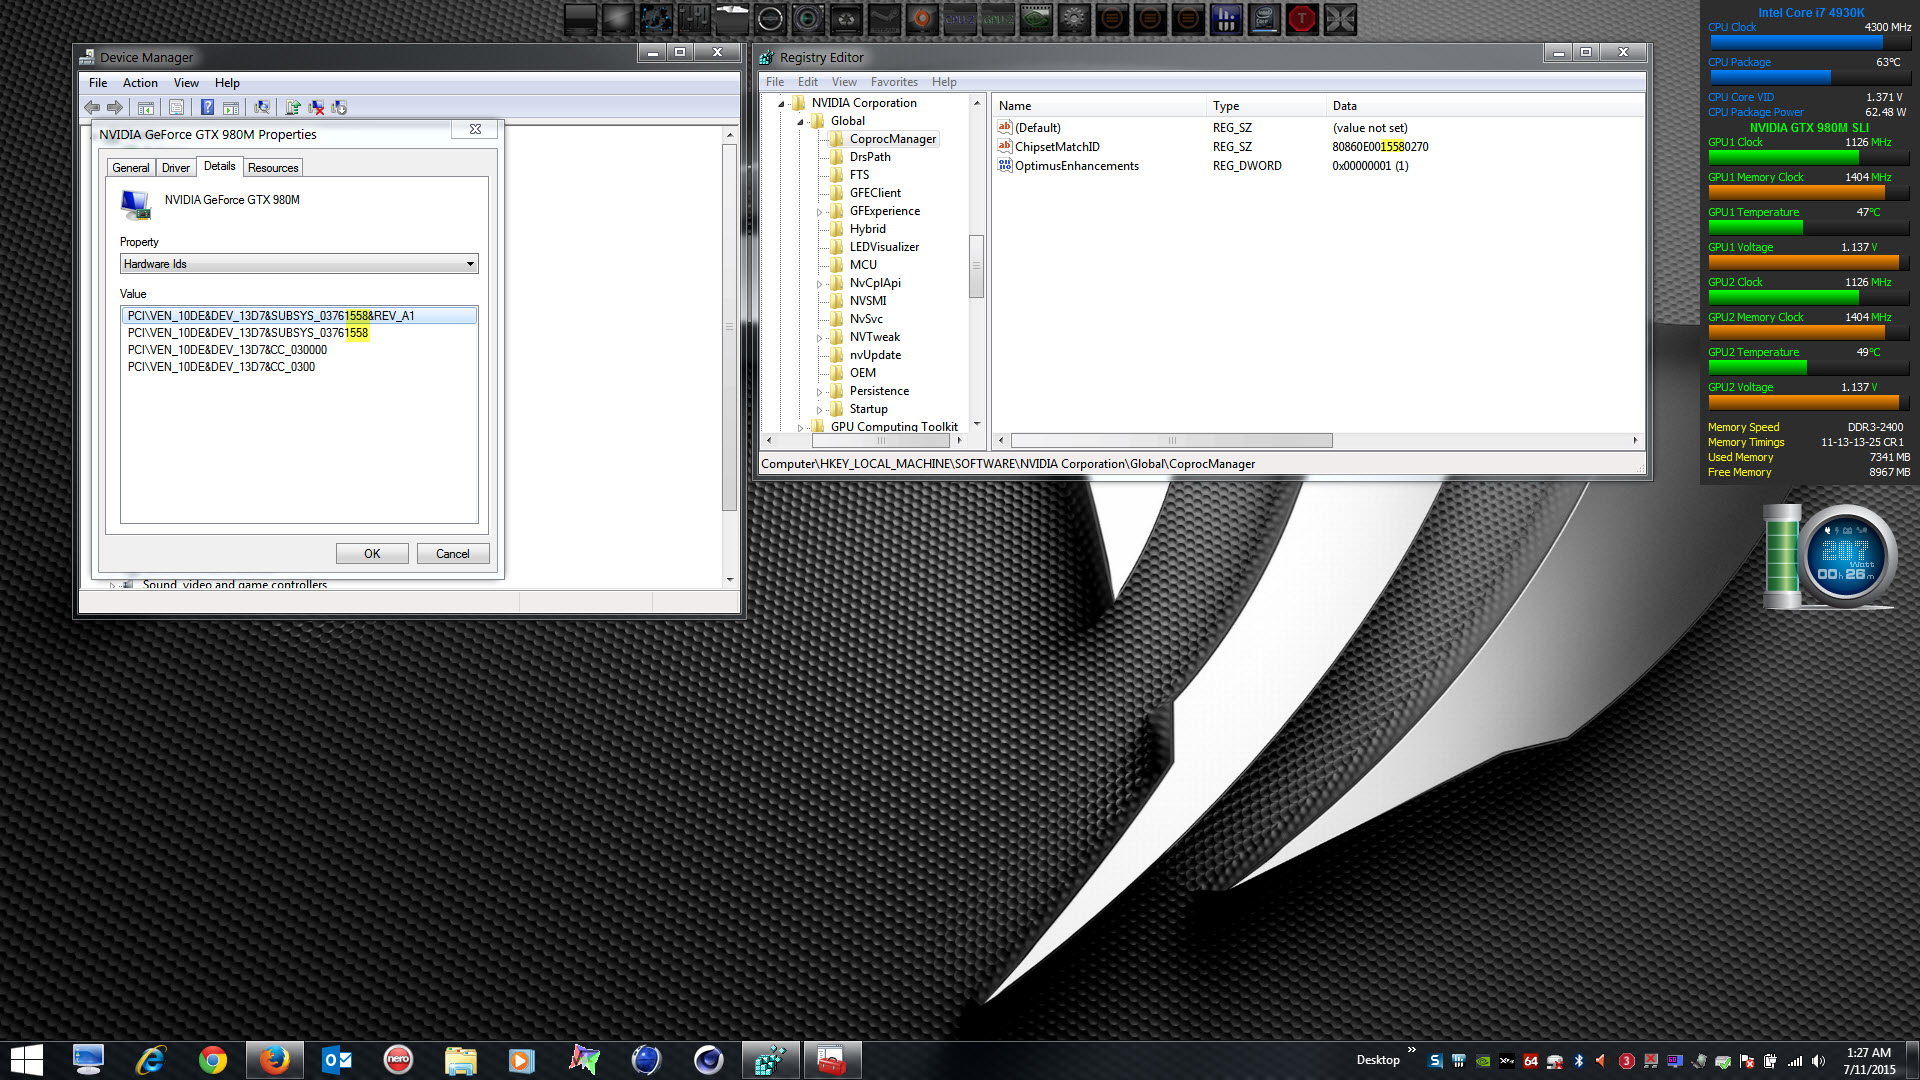Select the OptimusEnhancements registry value
This screenshot has width=1920, height=1080.
(1077, 166)
